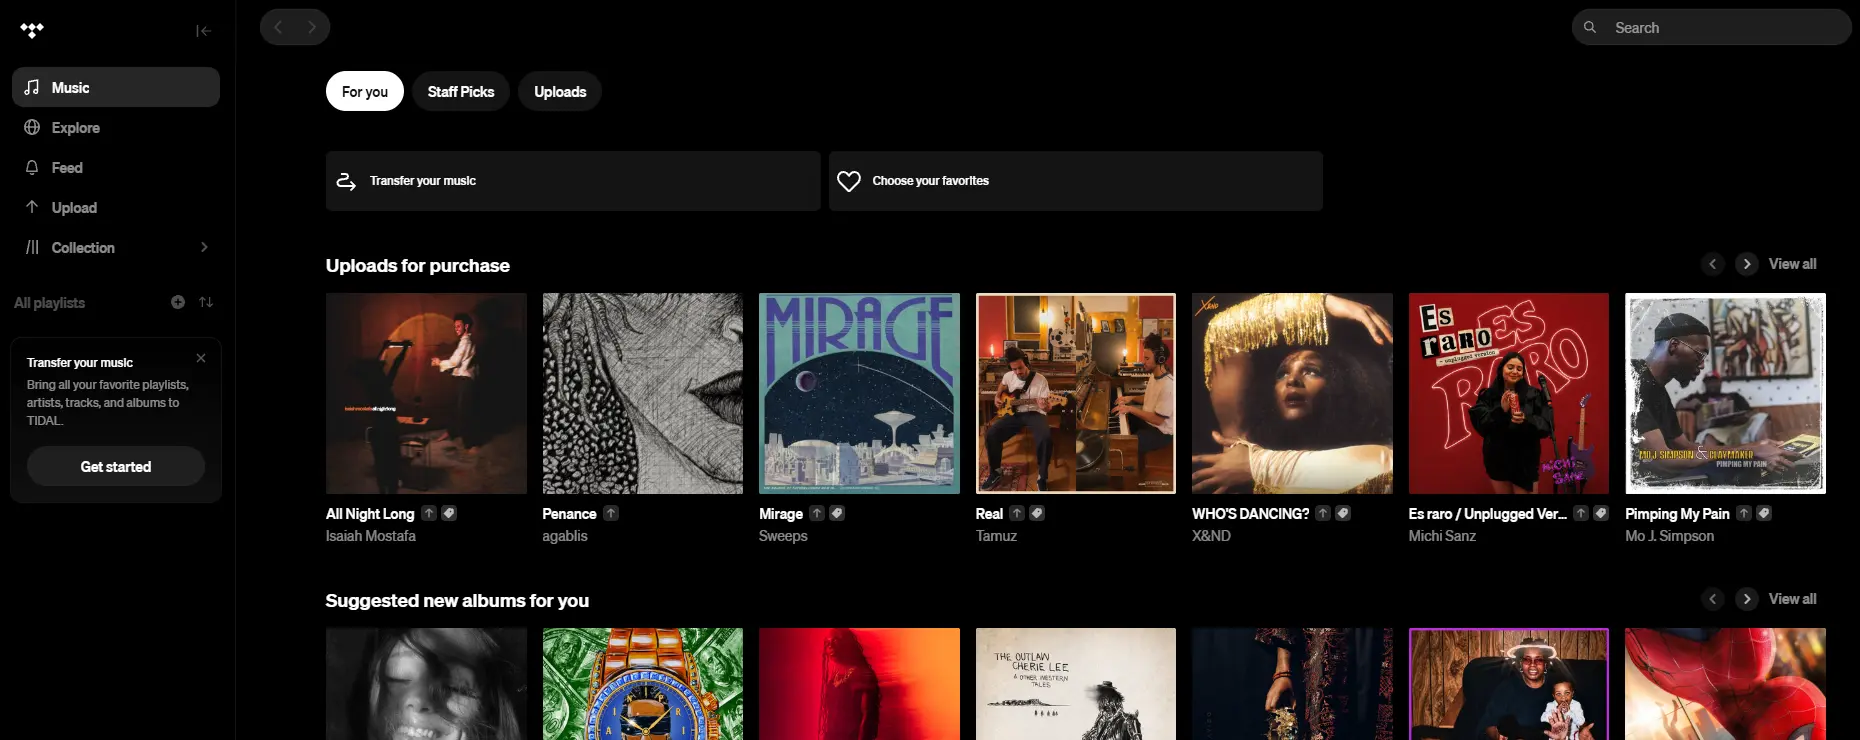
Task: Open the Real album cover
Action: tap(1076, 393)
